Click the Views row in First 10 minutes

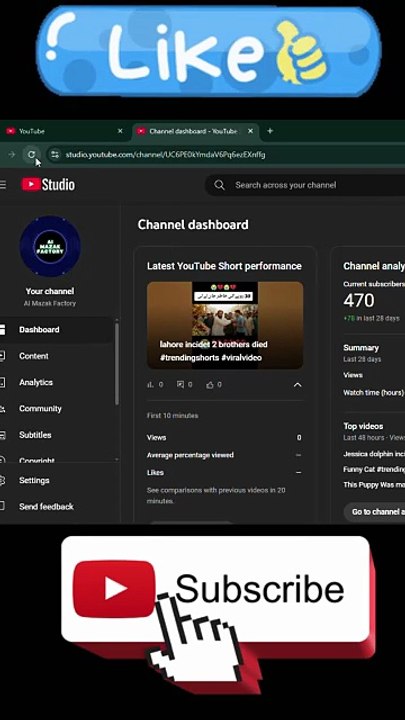225,438
